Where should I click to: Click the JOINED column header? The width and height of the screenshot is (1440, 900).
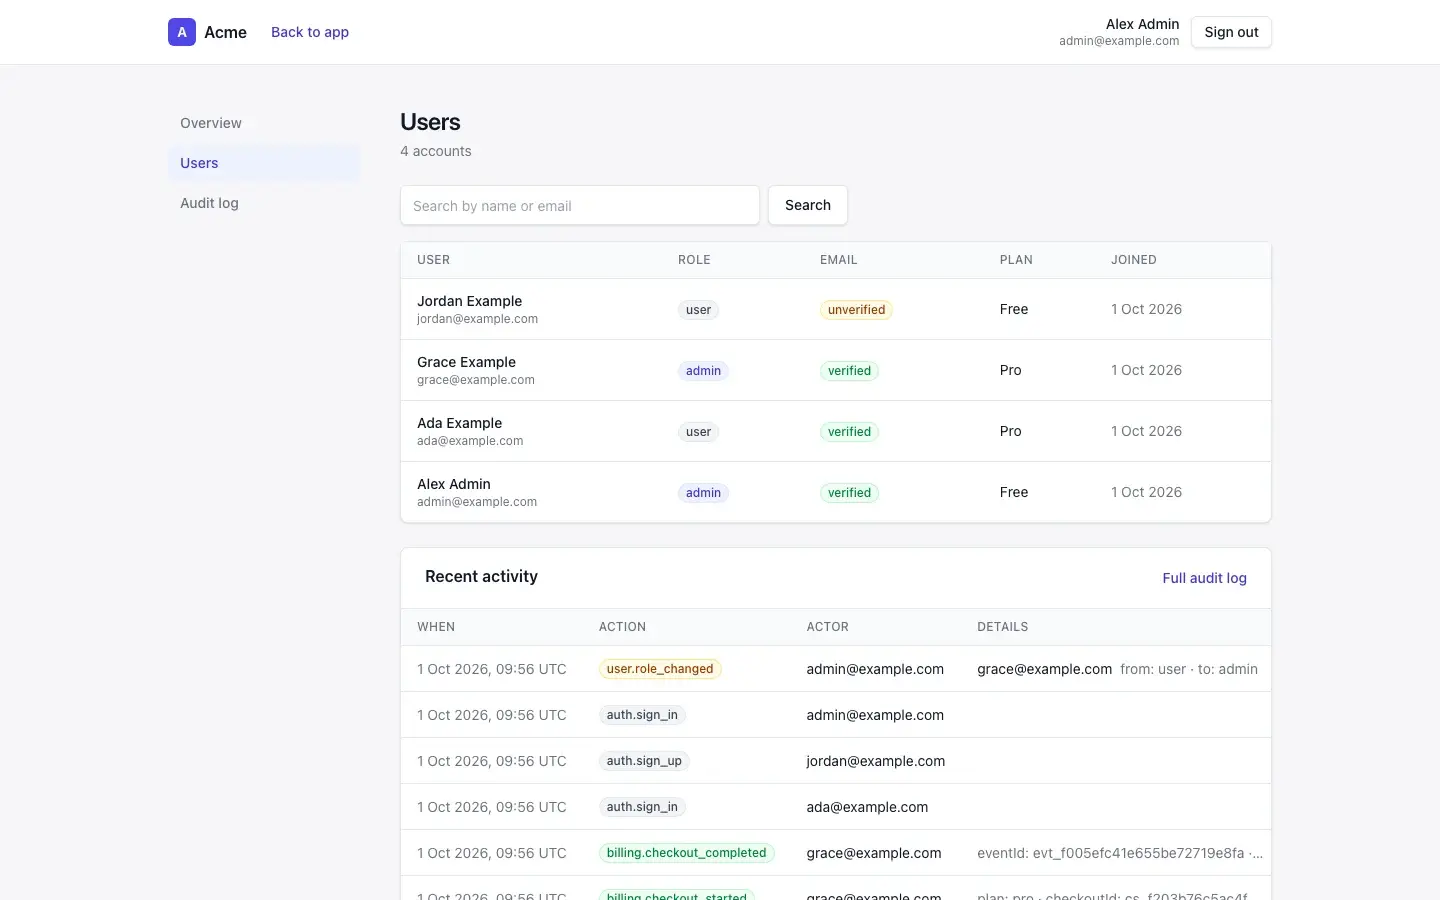[1133, 260]
